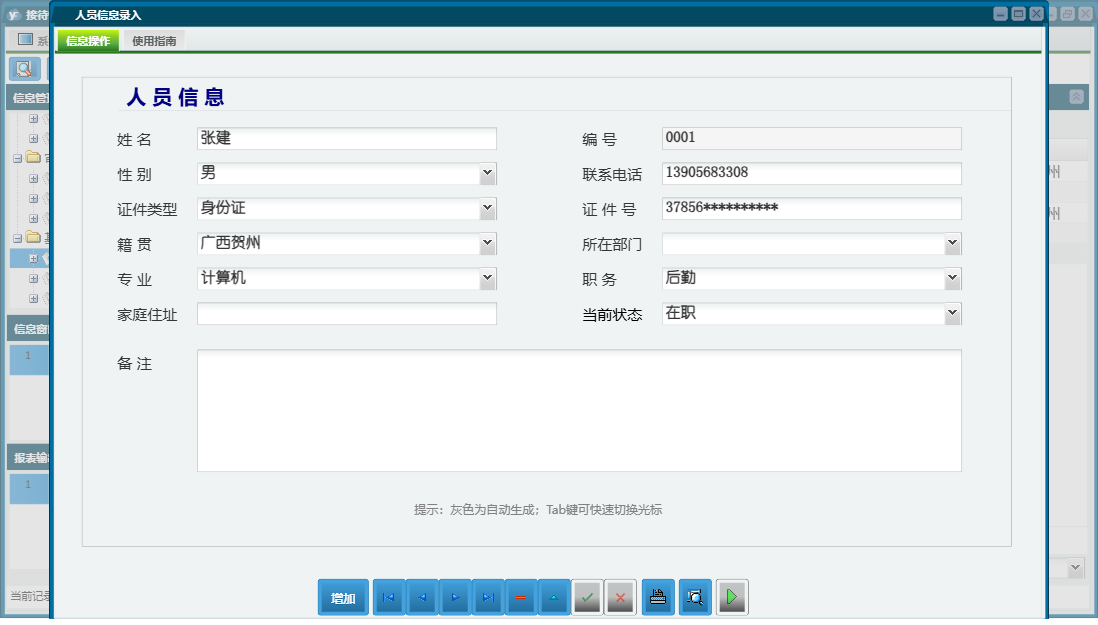
Task: Click the 联系电话 label
Action: (x=612, y=175)
